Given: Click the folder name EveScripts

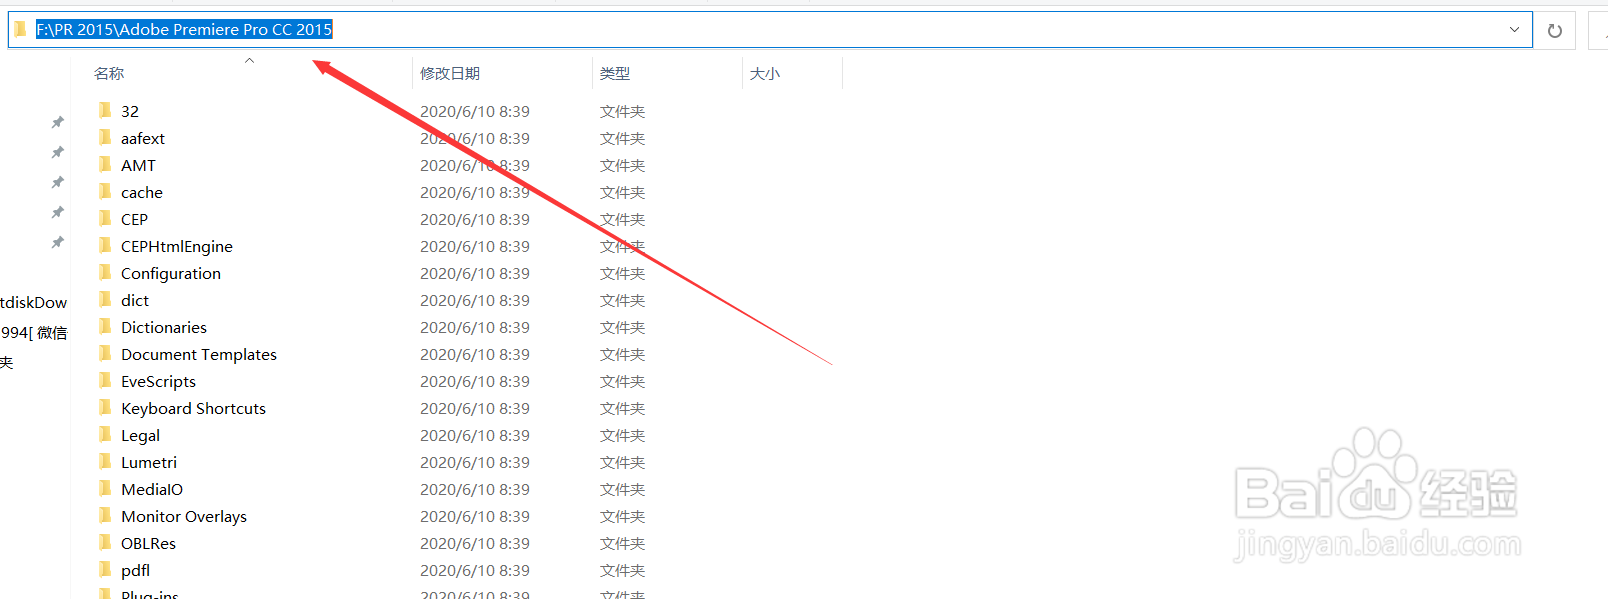Looking at the screenshot, I should 158,382.
